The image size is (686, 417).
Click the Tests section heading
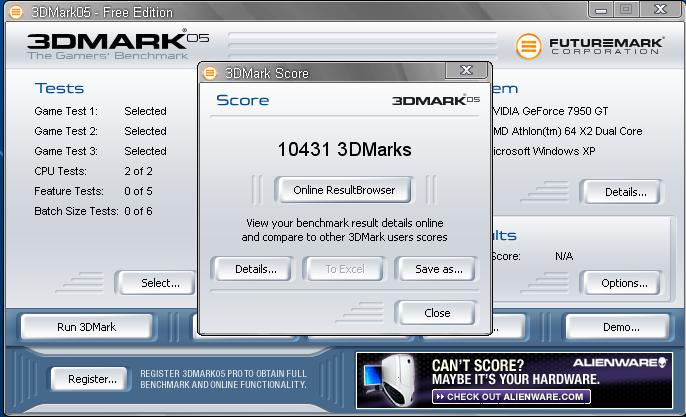(60, 88)
